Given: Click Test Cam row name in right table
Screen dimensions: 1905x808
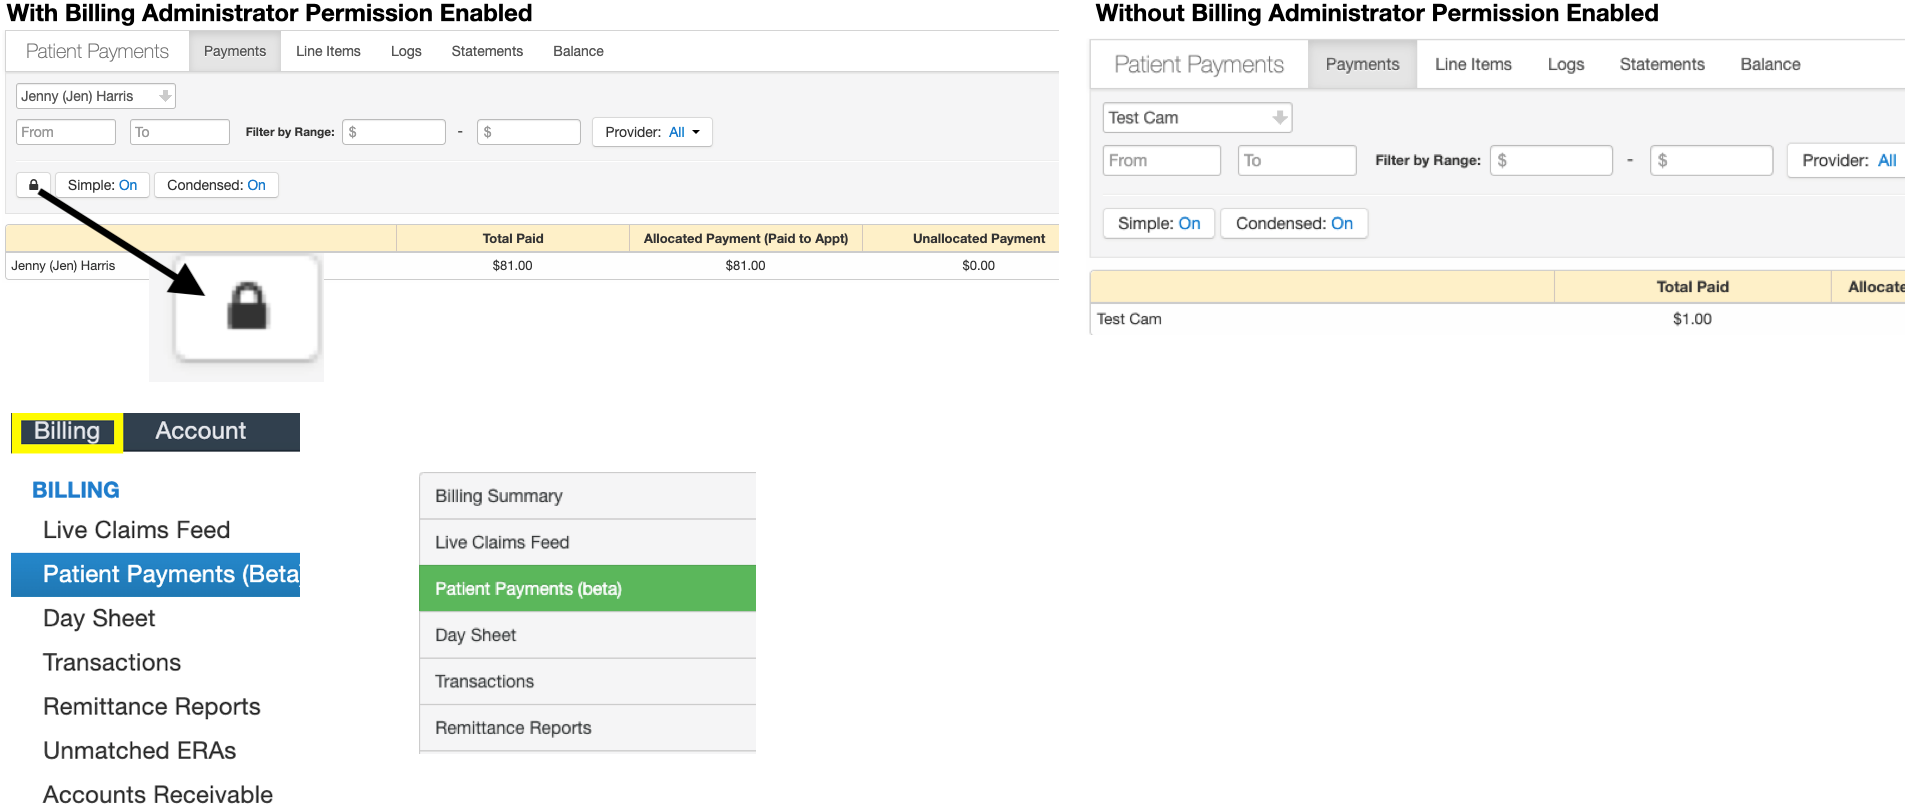Looking at the screenshot, I should [1129, 319].
